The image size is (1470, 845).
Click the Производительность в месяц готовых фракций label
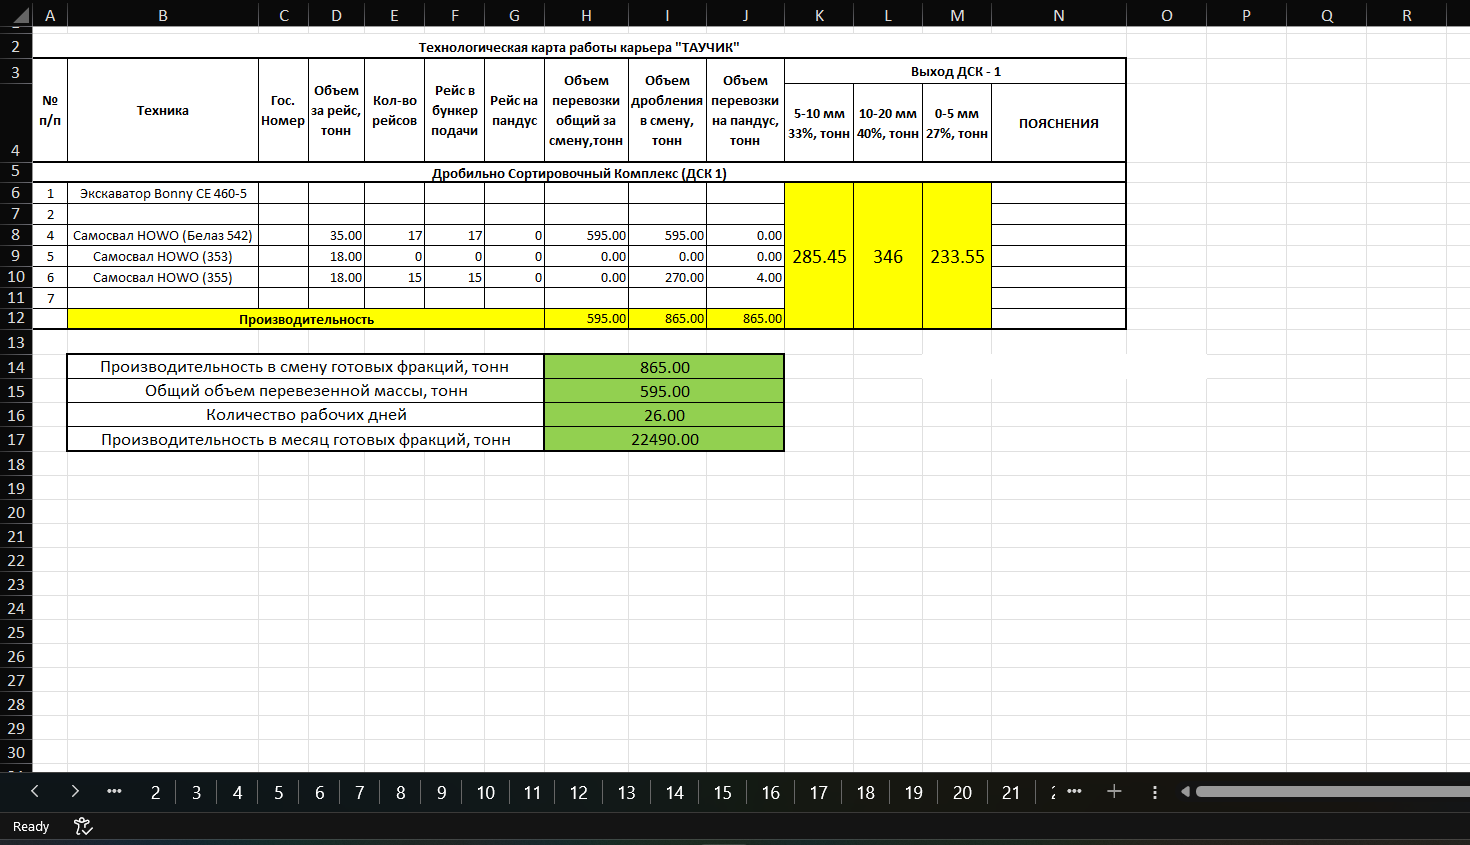306,439
